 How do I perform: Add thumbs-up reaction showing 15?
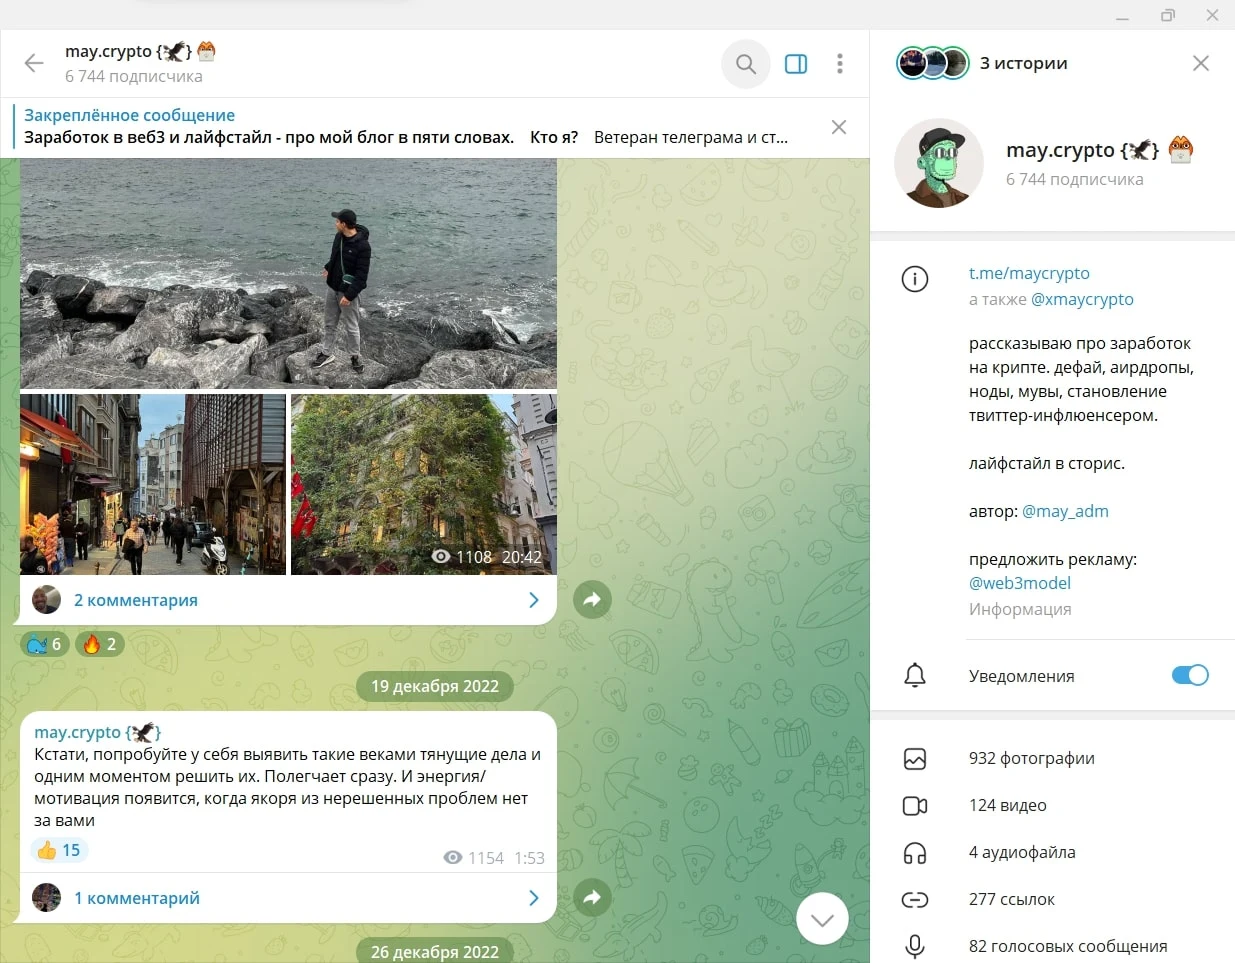coord(59,850)
